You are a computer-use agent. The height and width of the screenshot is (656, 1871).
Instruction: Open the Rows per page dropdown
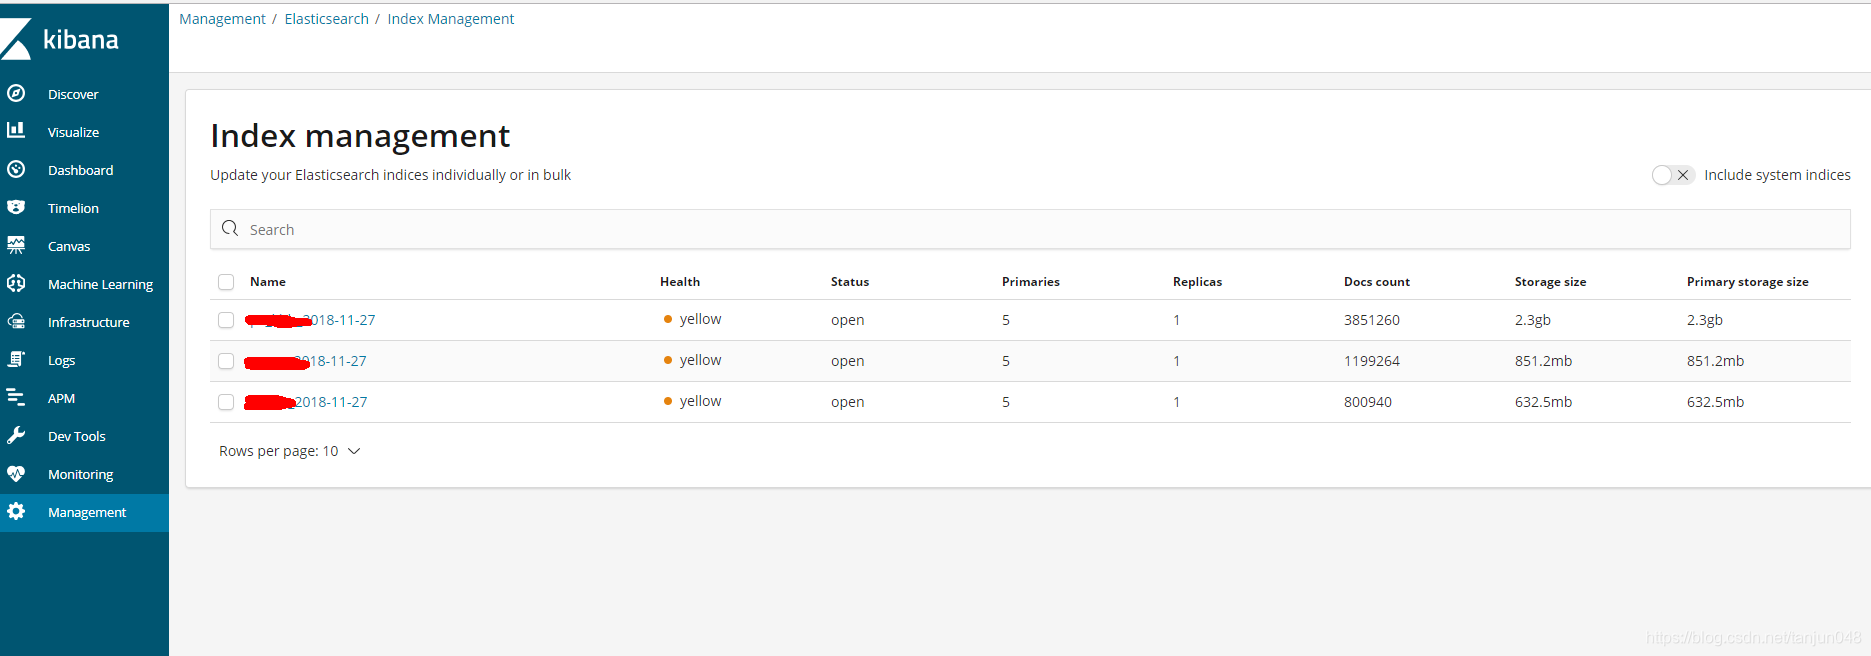pos(289,451)
